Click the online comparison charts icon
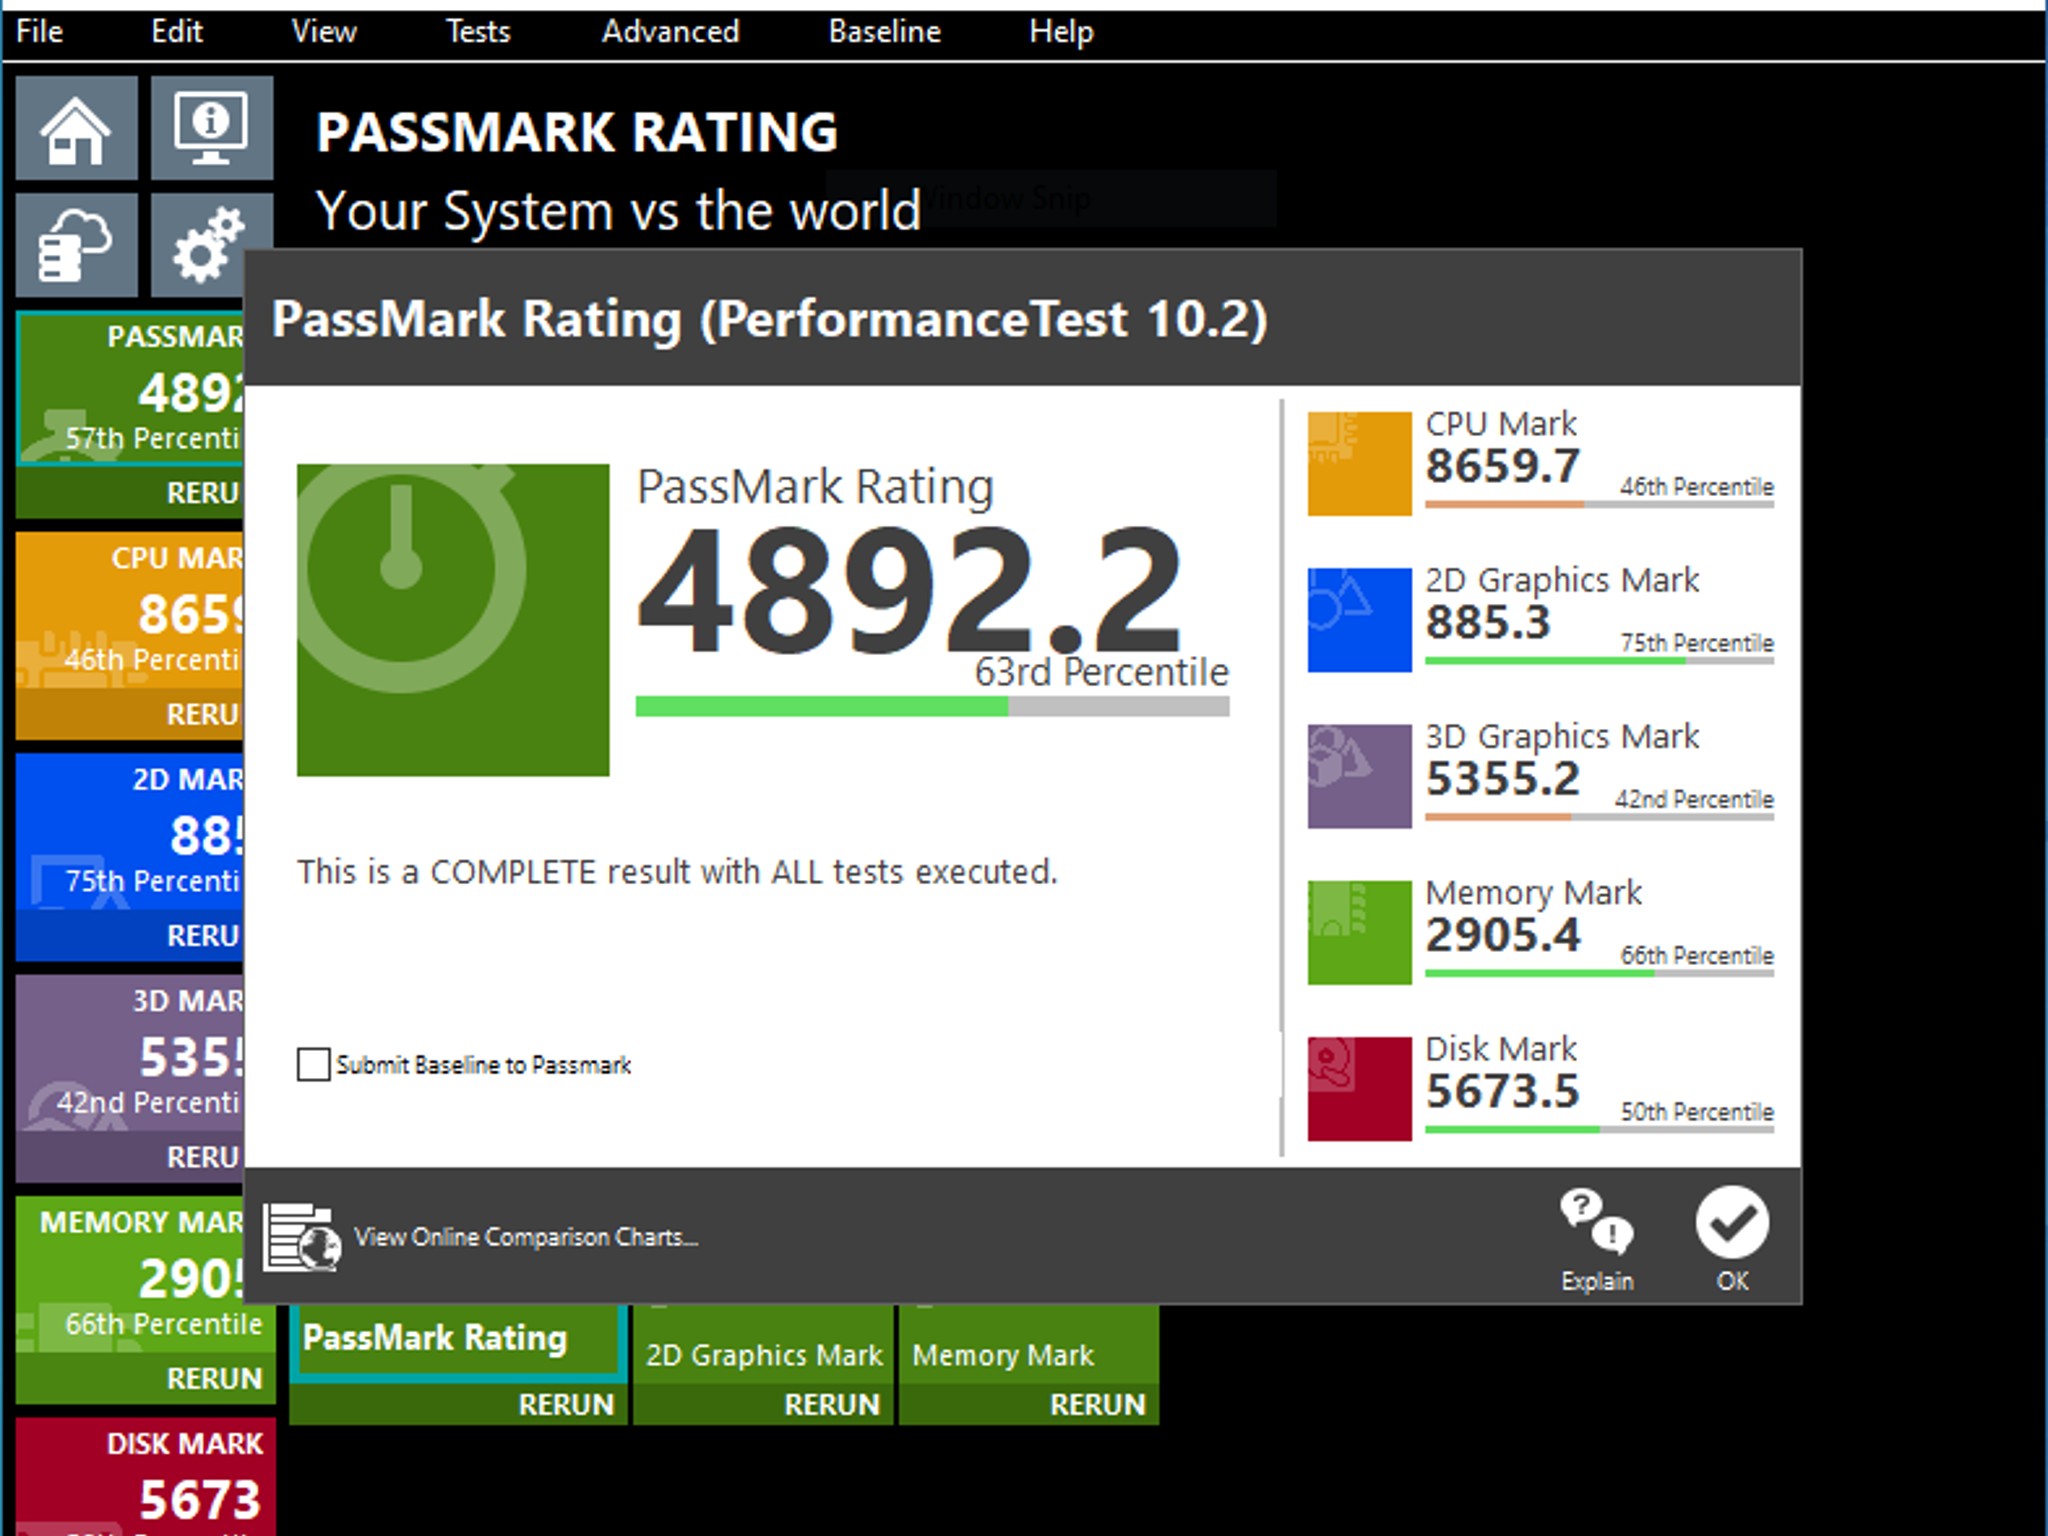This screenshot has height=1536, width=2048. (x=301, y=1237)
